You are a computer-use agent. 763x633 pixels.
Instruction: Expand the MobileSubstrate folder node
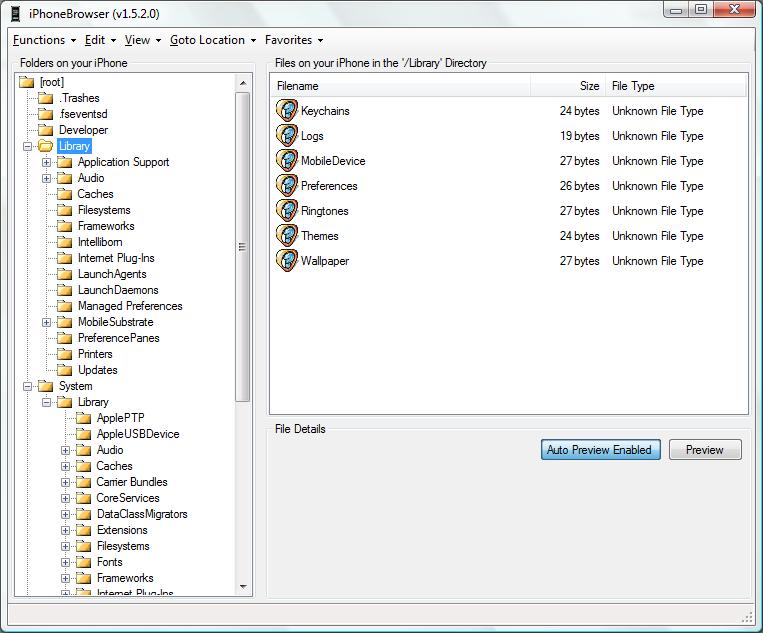point(46,322)
